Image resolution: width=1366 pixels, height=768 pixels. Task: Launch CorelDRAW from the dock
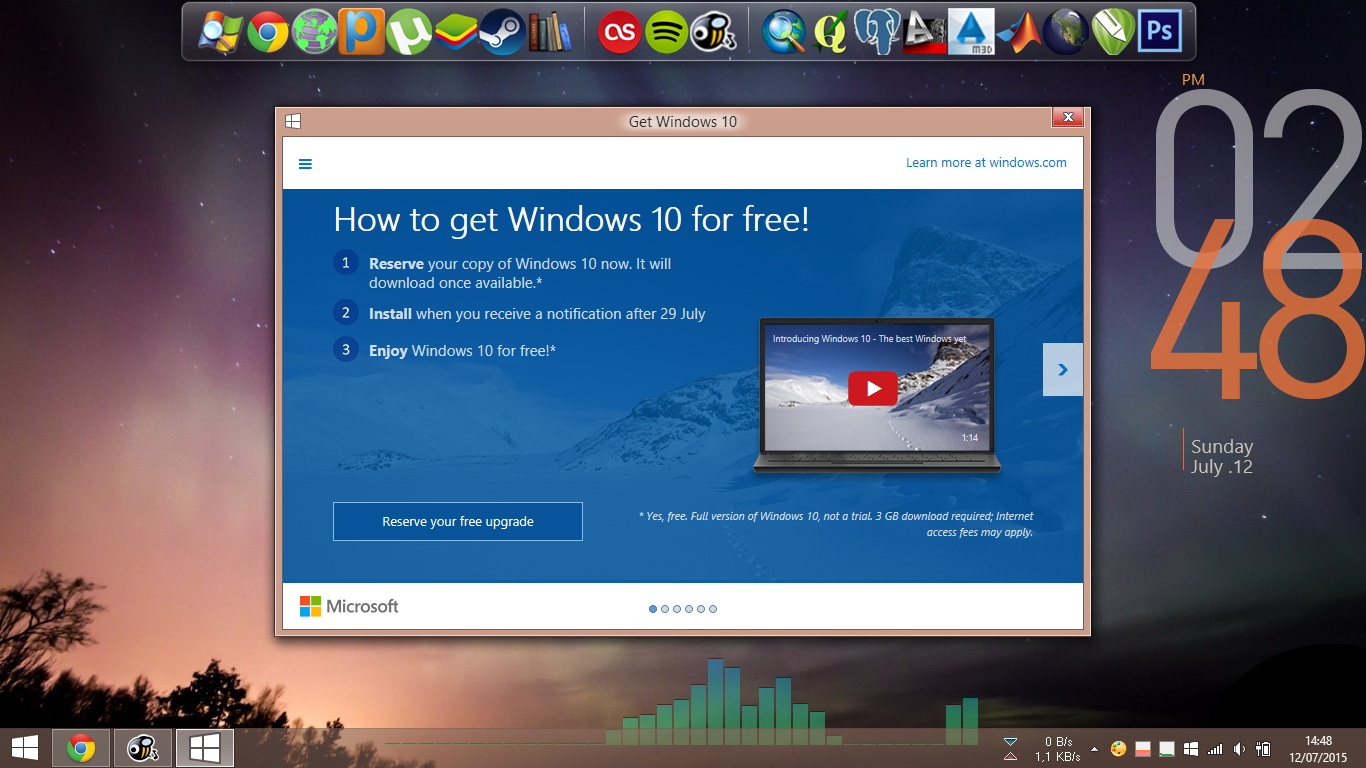click(x=1113, y=32)
